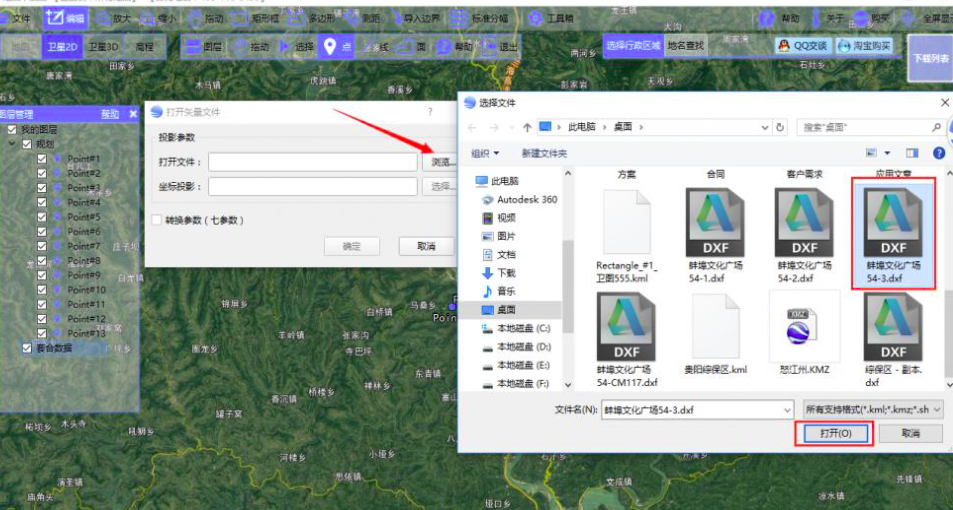953x510 pixels.
Task: Uncheck the Point#10 layer checkbox
Action: click(41, 290)
